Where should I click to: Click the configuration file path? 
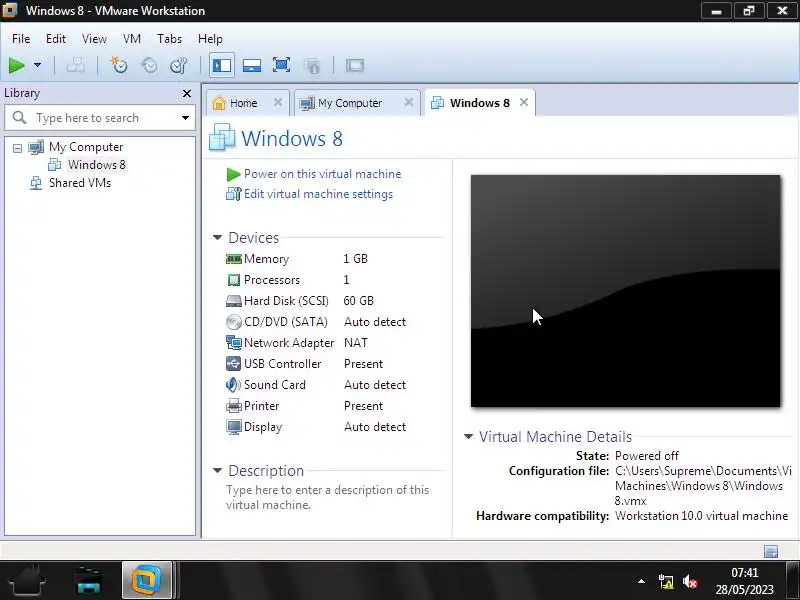coord(703,486)
